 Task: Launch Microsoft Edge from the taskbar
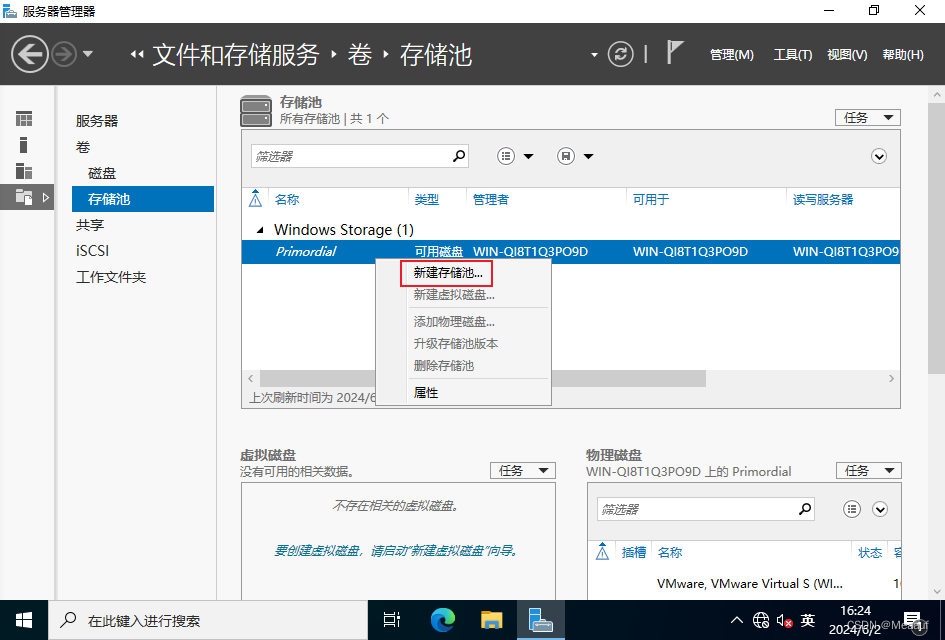[x=443, y=620]
